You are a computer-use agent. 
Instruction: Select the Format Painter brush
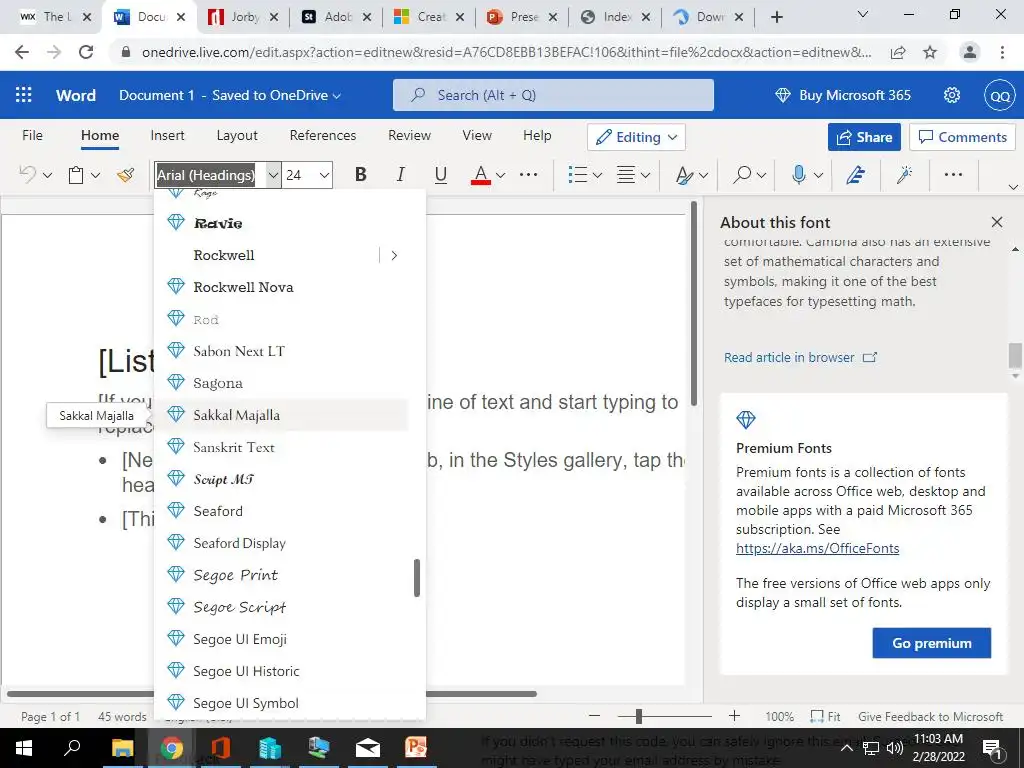(x=125, y=174)
